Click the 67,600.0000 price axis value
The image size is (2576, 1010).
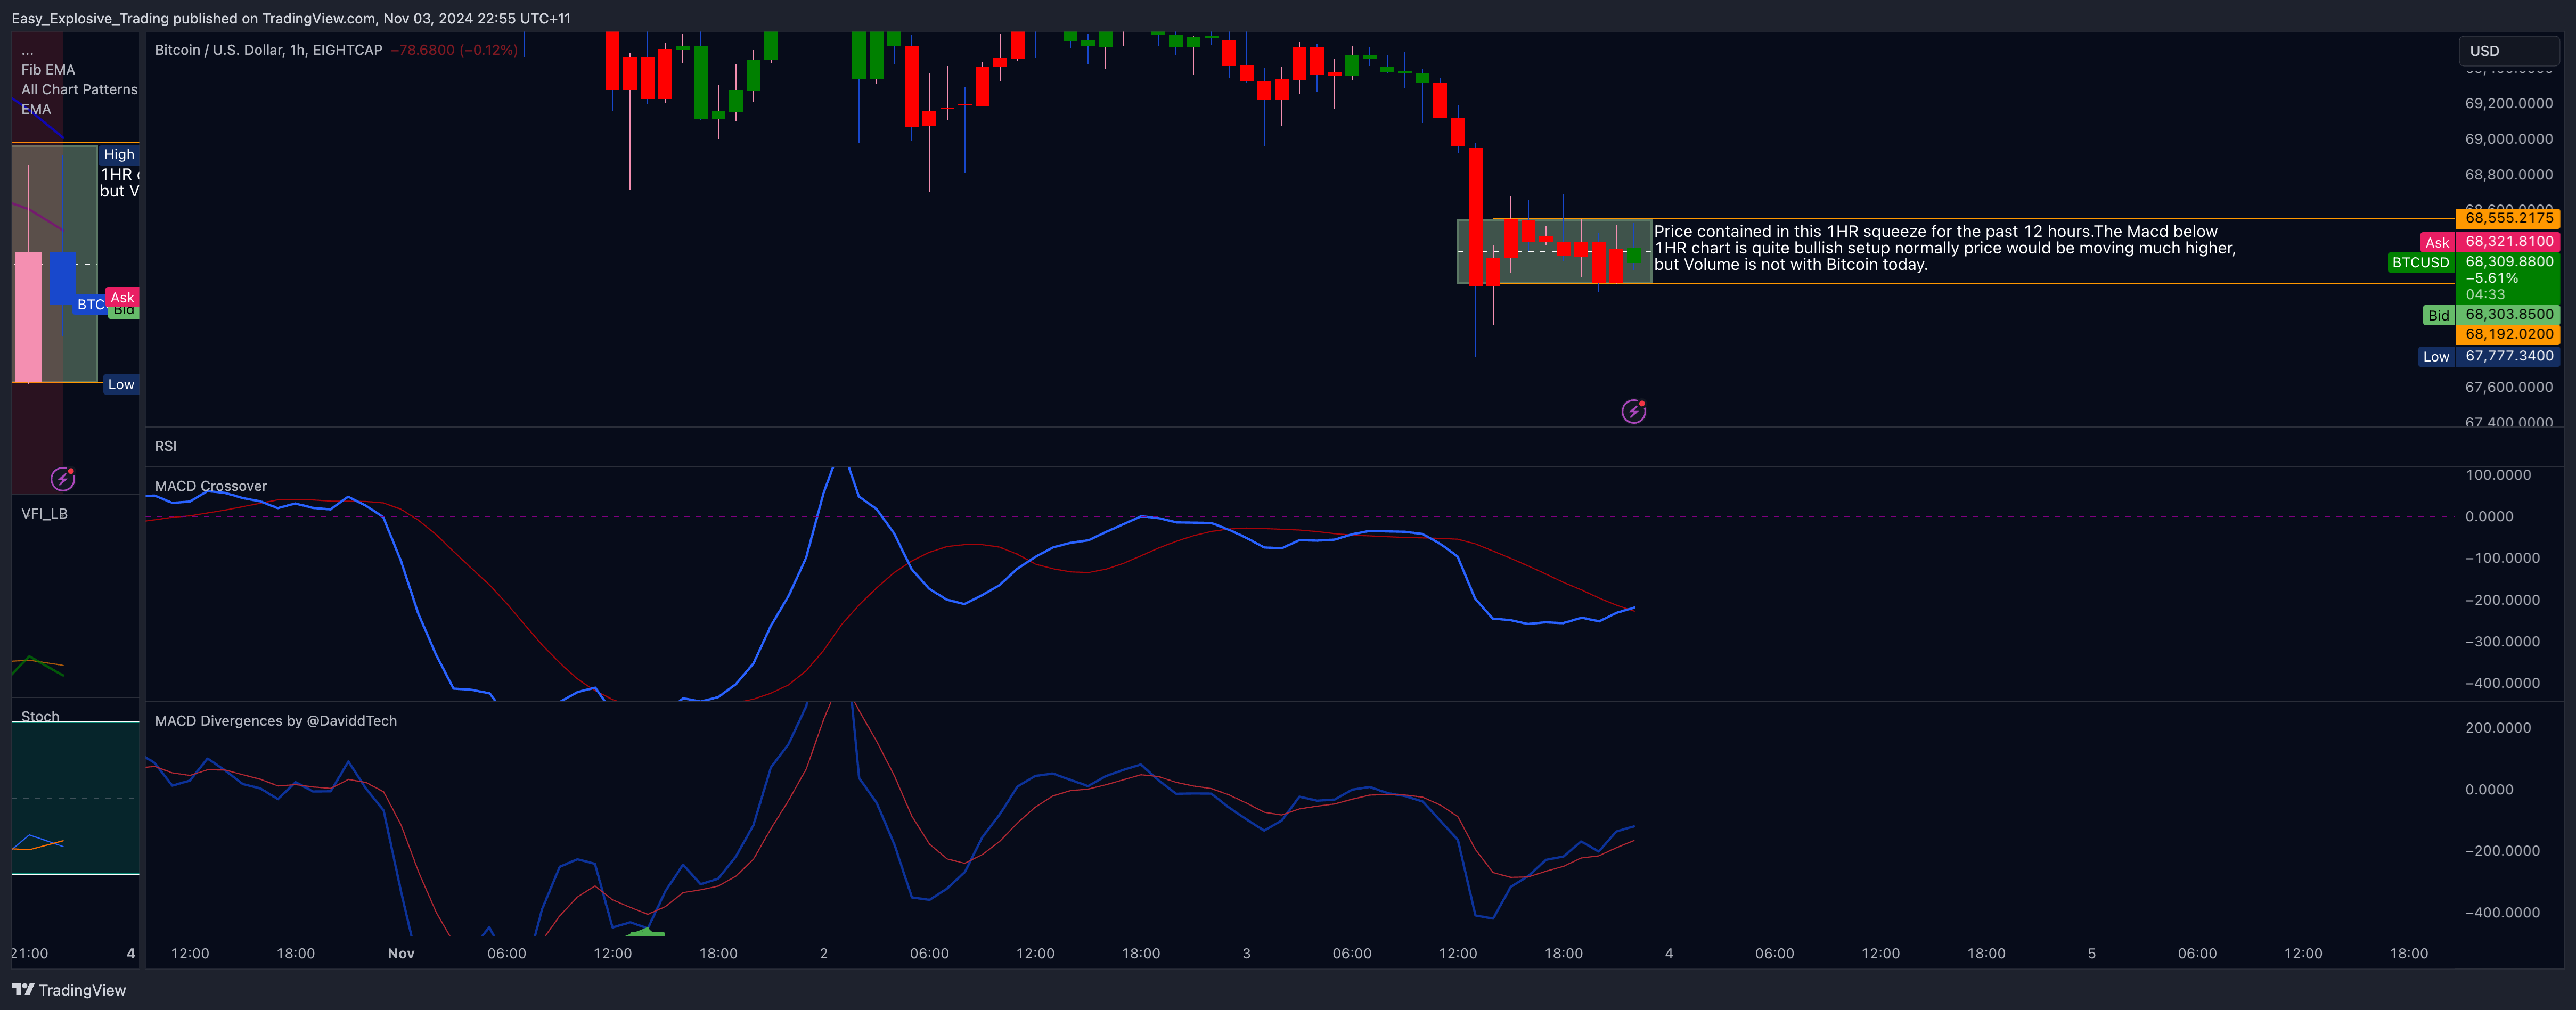point(2509,387)
